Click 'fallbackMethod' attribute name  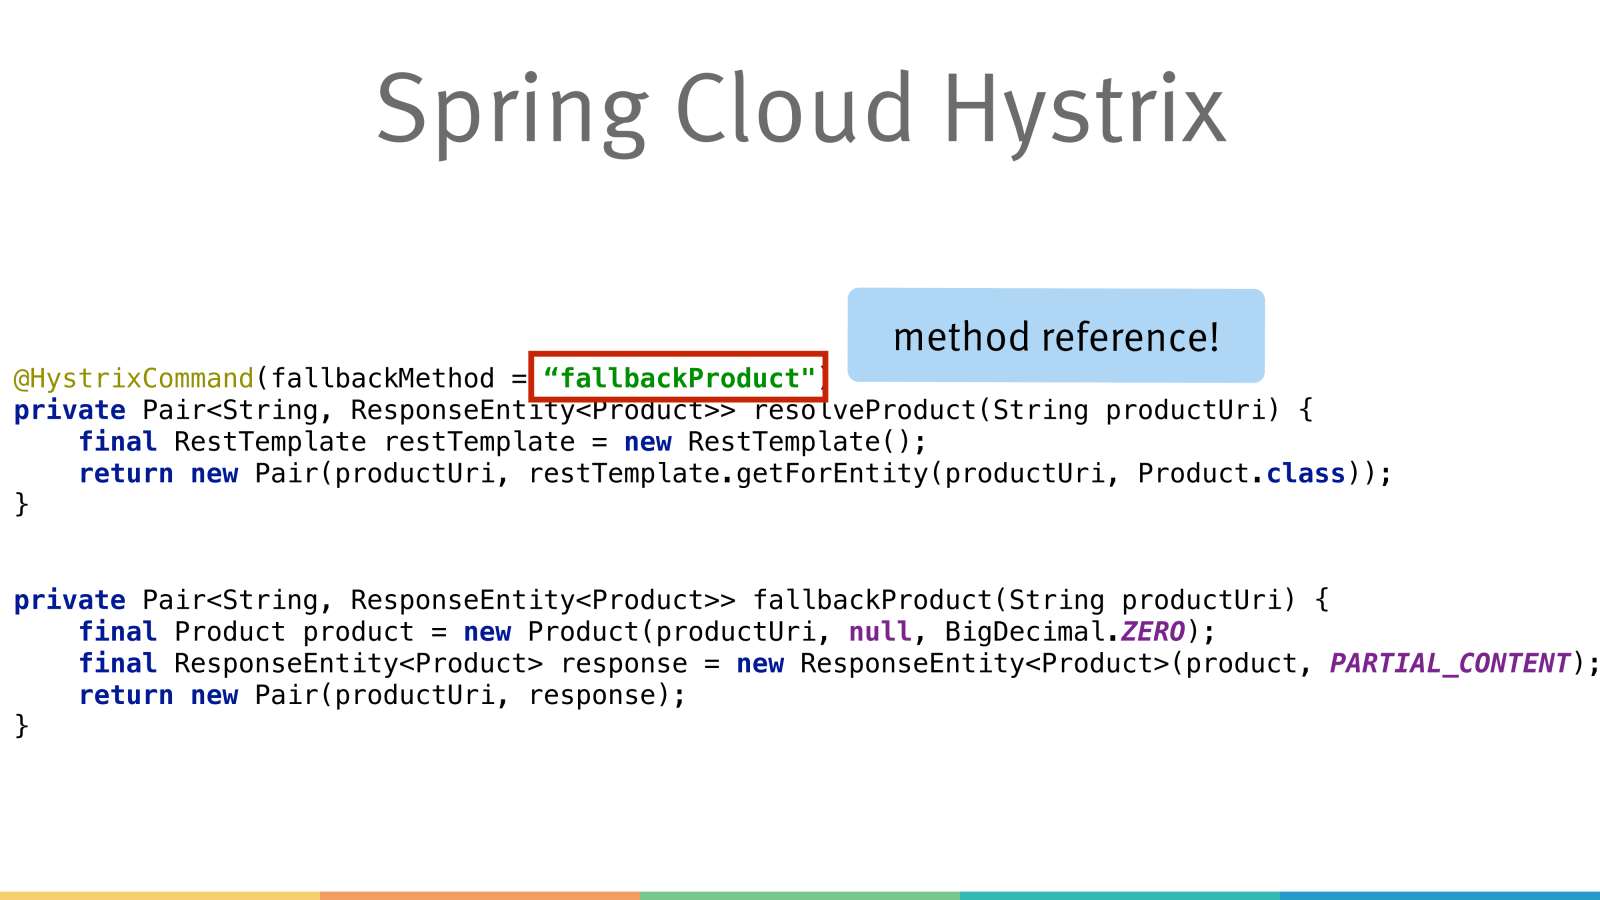(x=383, y=379)
